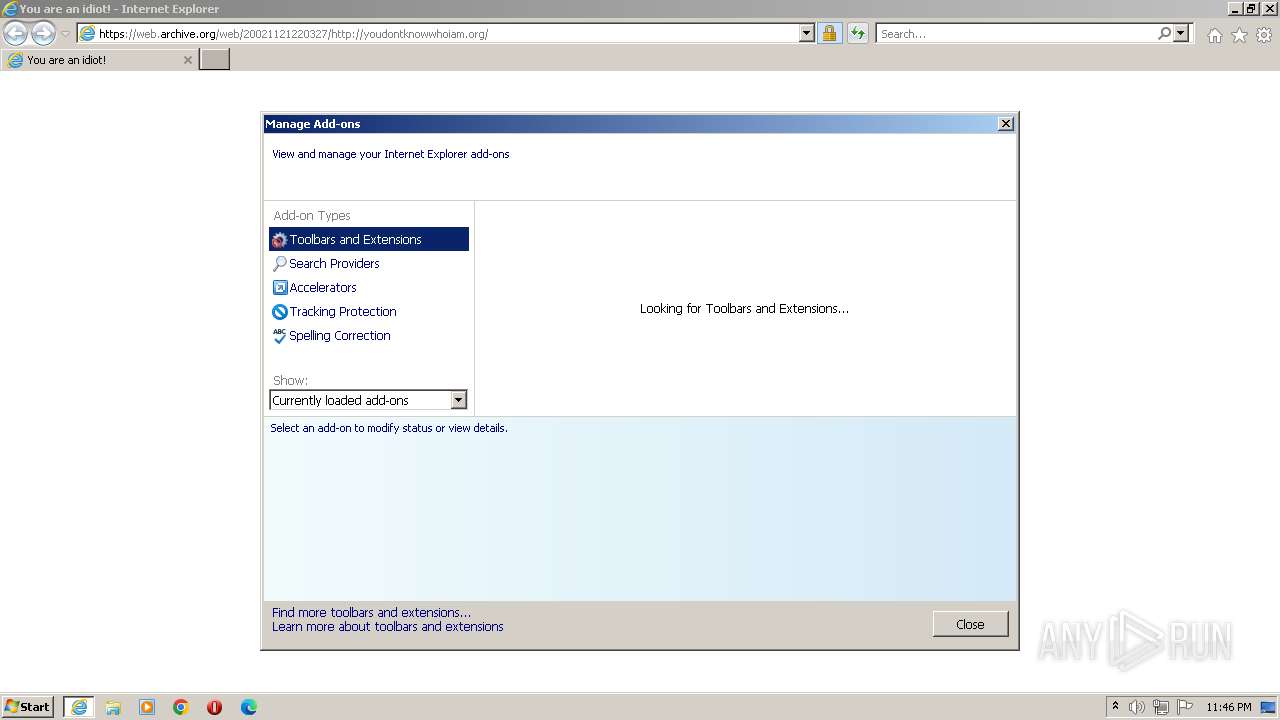Open a new tab button
Image resolution: width=1280 pixels, height=720 pixels.
pos(215,60)
